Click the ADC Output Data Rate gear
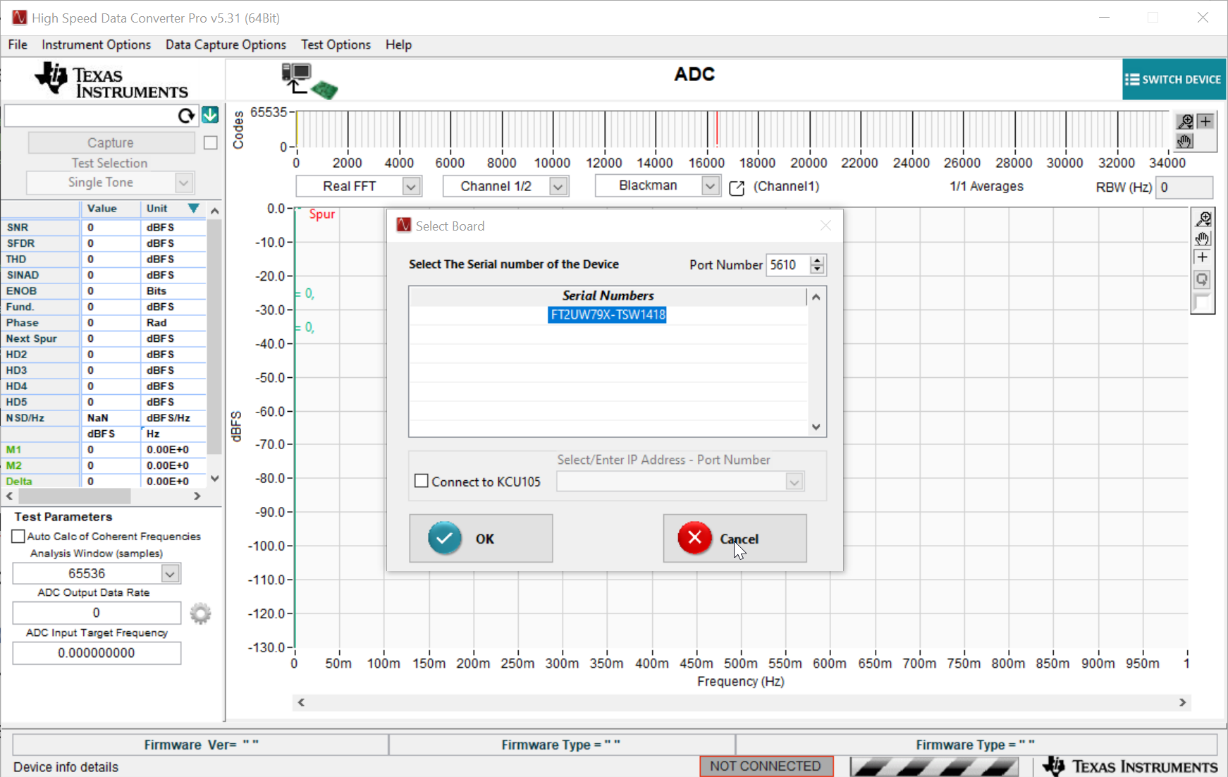The image size is (1228, 777). [201, 613]
